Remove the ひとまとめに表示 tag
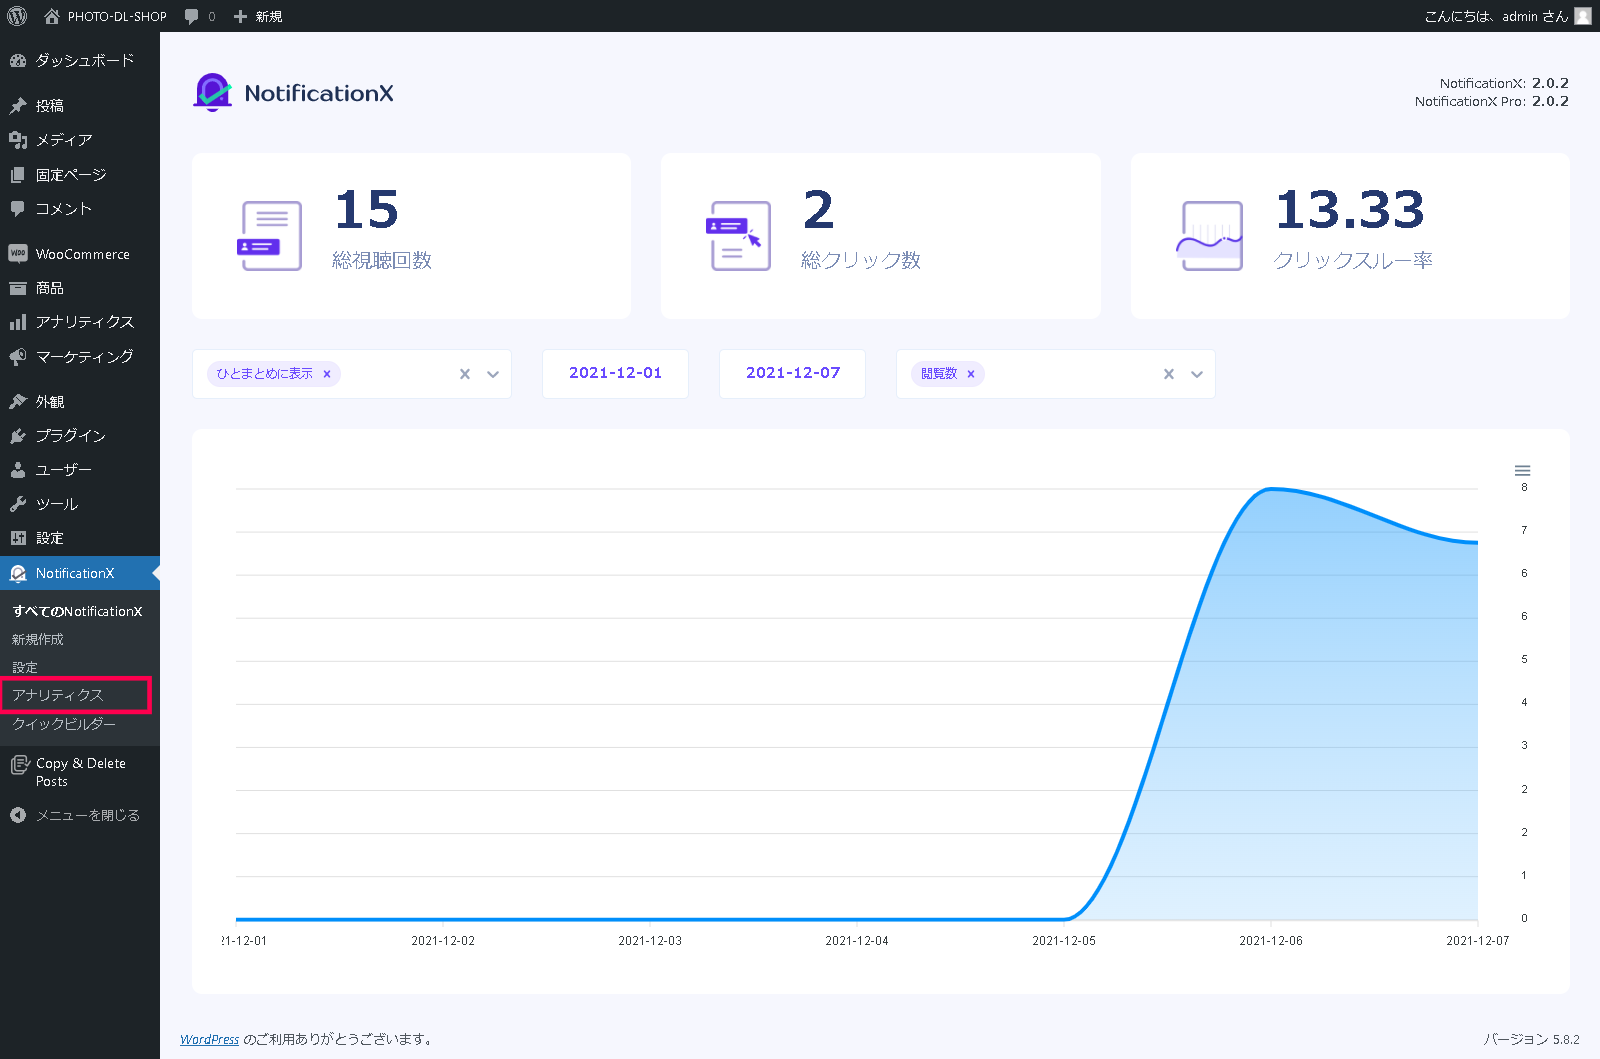Screen dimensions: 1600x1059 pos(327,374)
